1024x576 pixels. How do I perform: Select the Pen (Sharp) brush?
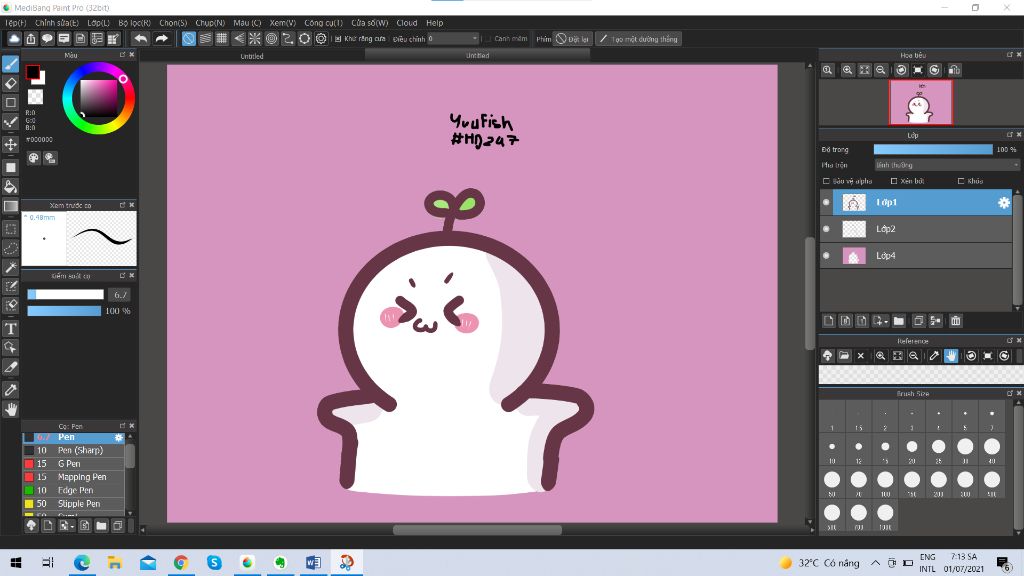click(73, 451)
